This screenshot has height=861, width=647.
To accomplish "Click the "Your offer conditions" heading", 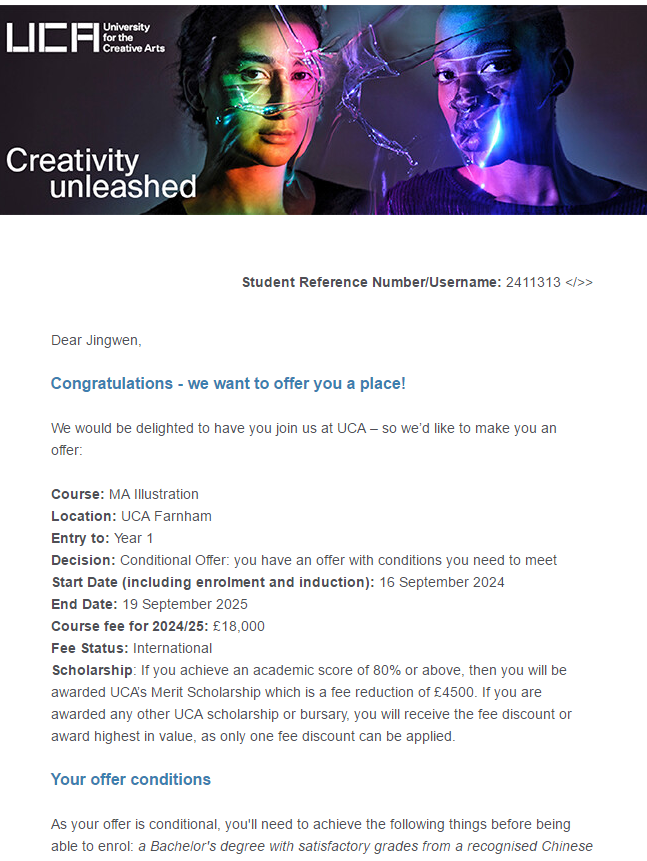I will point(131,779).
